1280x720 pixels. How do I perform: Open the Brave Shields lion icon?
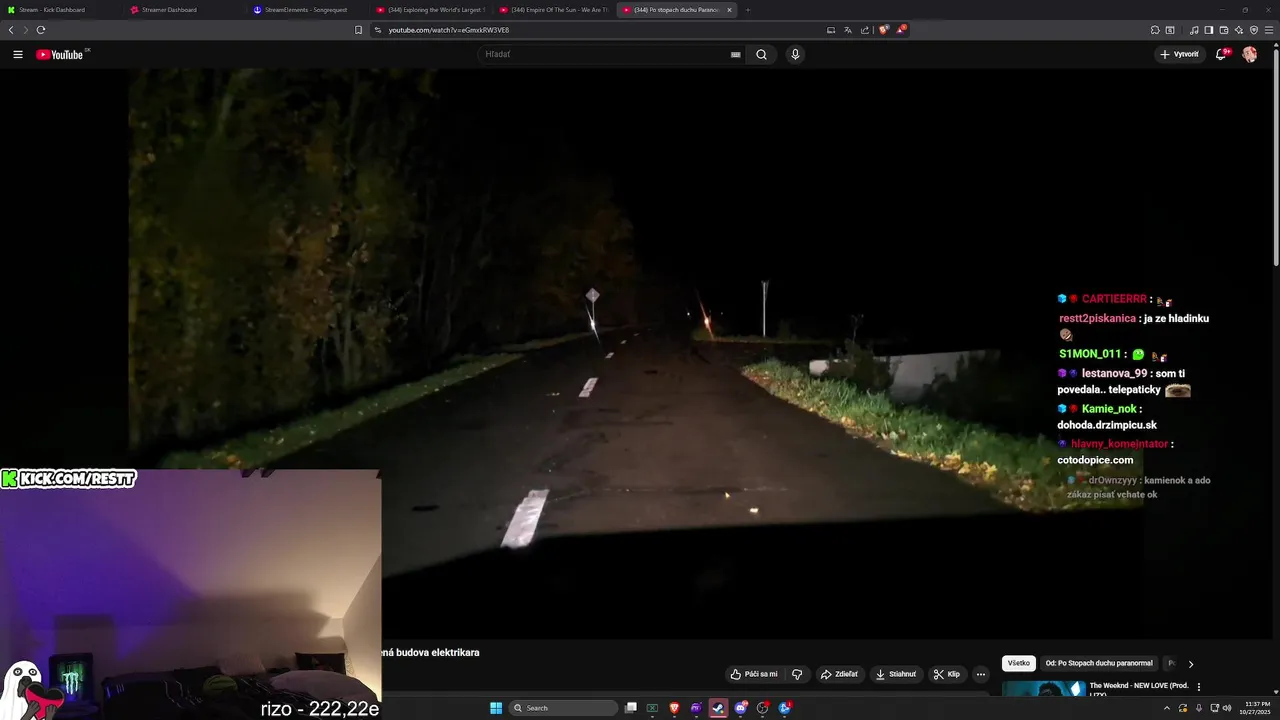(x=883, y=30)
